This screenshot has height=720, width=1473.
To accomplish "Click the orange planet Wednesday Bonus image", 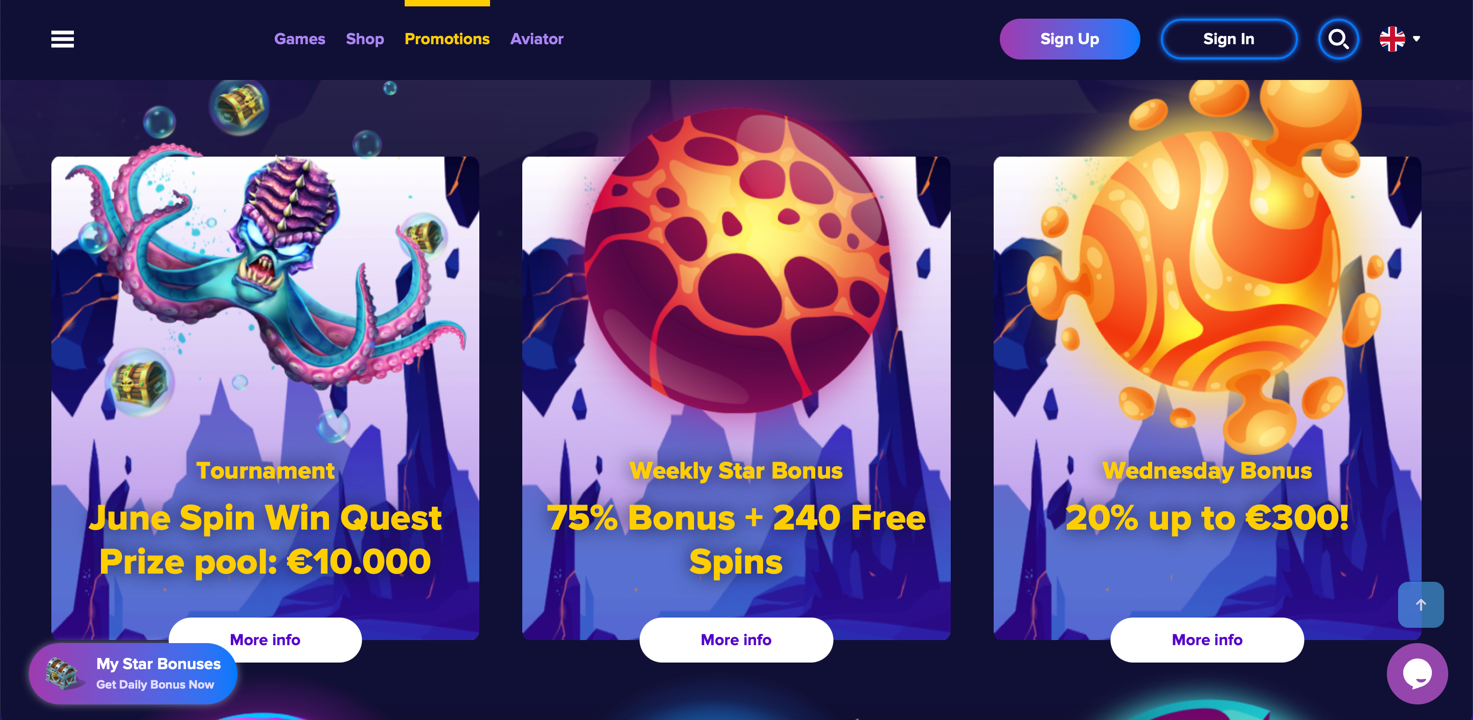I will [1207, 260].
